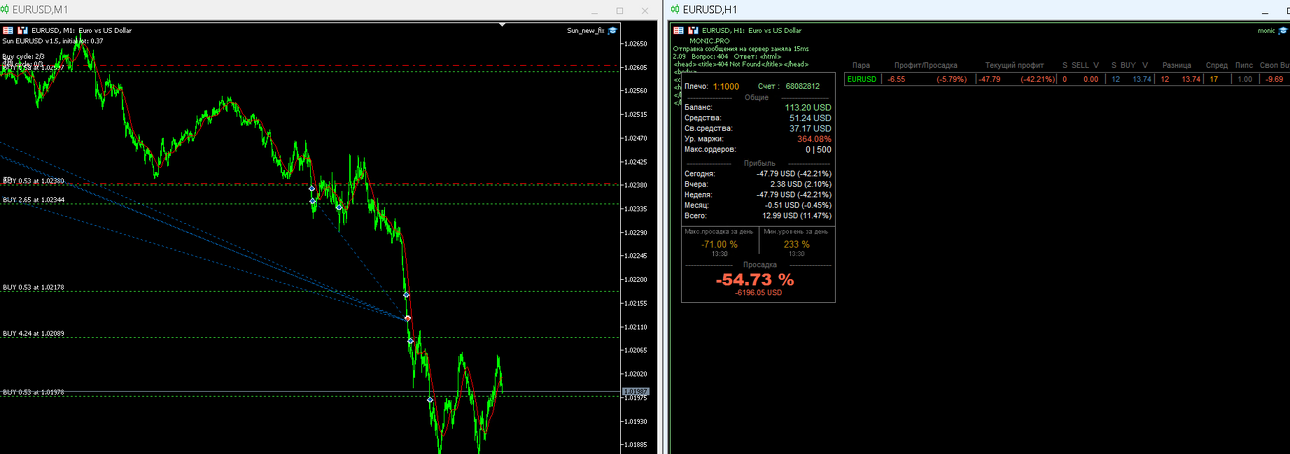
Task: Click the 233 % minimum level value
Action: [796, 244]
